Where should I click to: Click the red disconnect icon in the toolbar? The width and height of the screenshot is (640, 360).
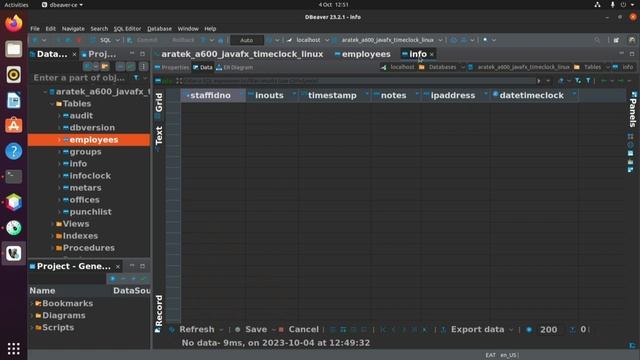[79, 40]
